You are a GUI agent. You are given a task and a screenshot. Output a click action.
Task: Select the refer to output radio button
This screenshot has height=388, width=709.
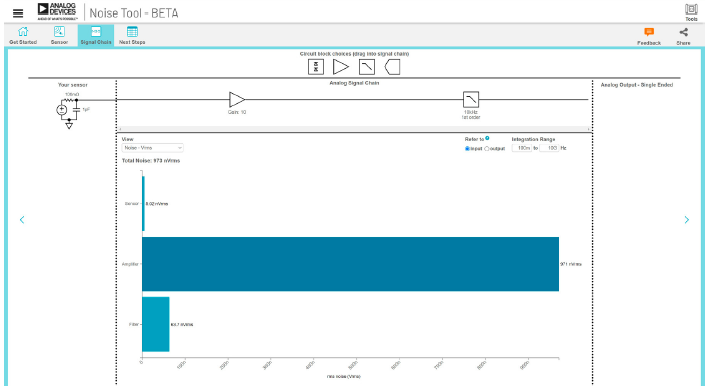point(487,148)
